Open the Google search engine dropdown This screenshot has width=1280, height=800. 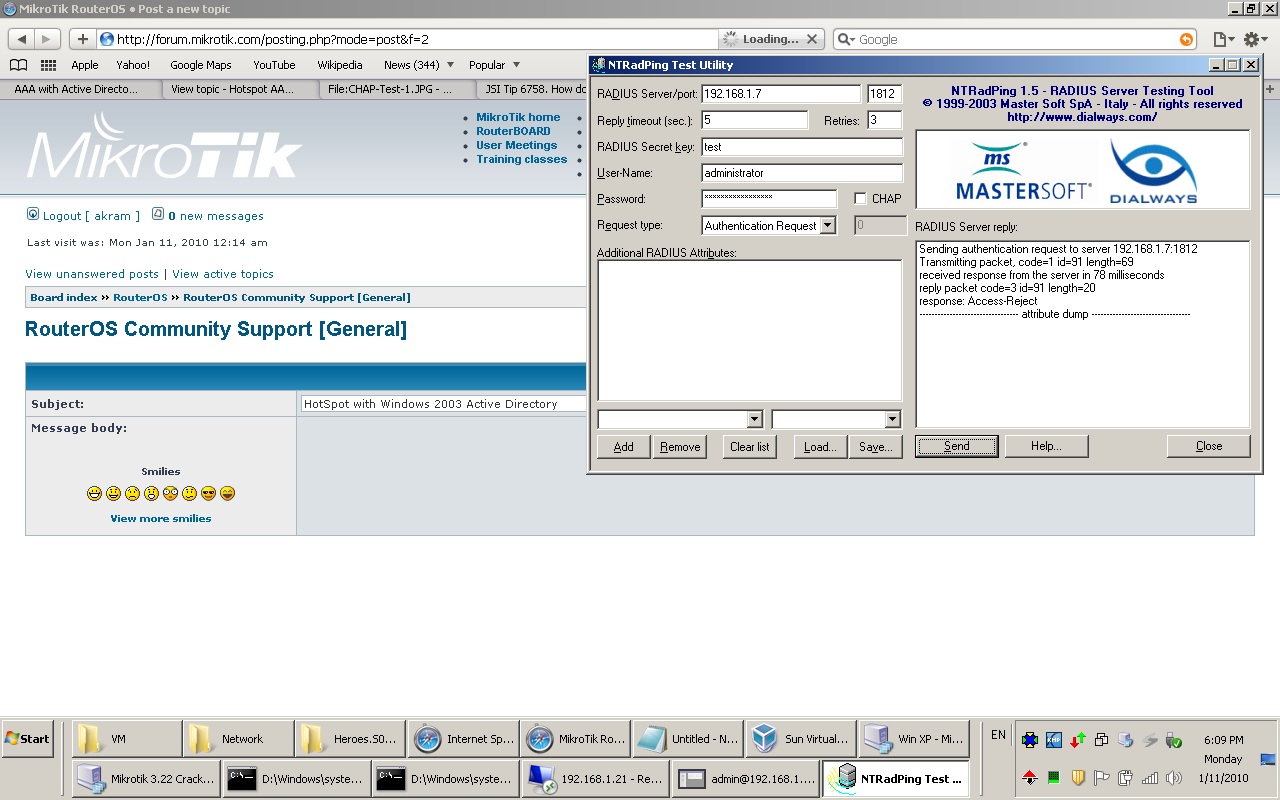[x=846, y=39]
